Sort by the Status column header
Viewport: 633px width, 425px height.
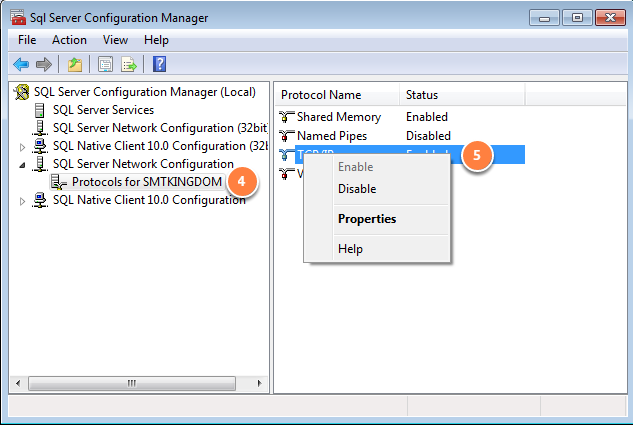tap(462, 95)
